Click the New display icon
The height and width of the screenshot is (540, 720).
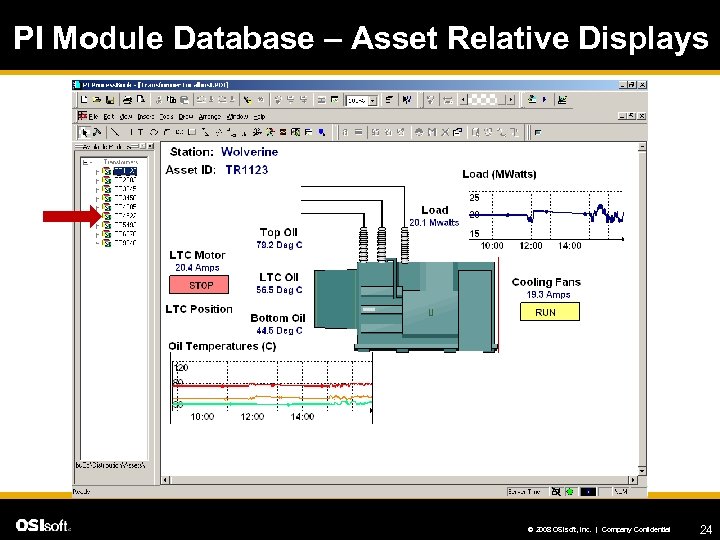point(84,99)
